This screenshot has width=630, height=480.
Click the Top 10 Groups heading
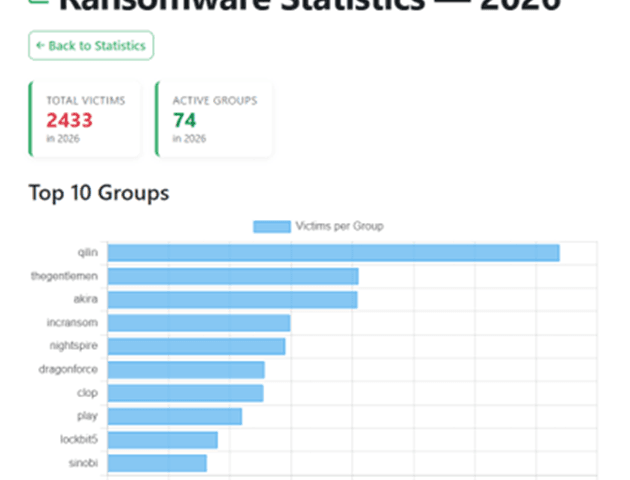coord(98,192)
